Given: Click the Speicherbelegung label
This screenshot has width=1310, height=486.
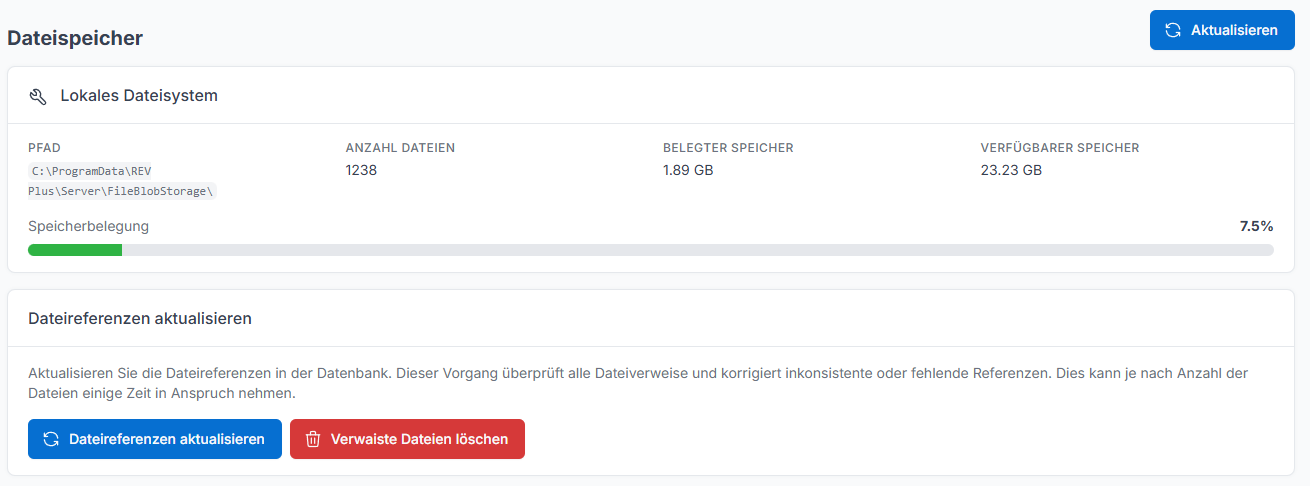Looking at the screenshot, I should (88, 226).
